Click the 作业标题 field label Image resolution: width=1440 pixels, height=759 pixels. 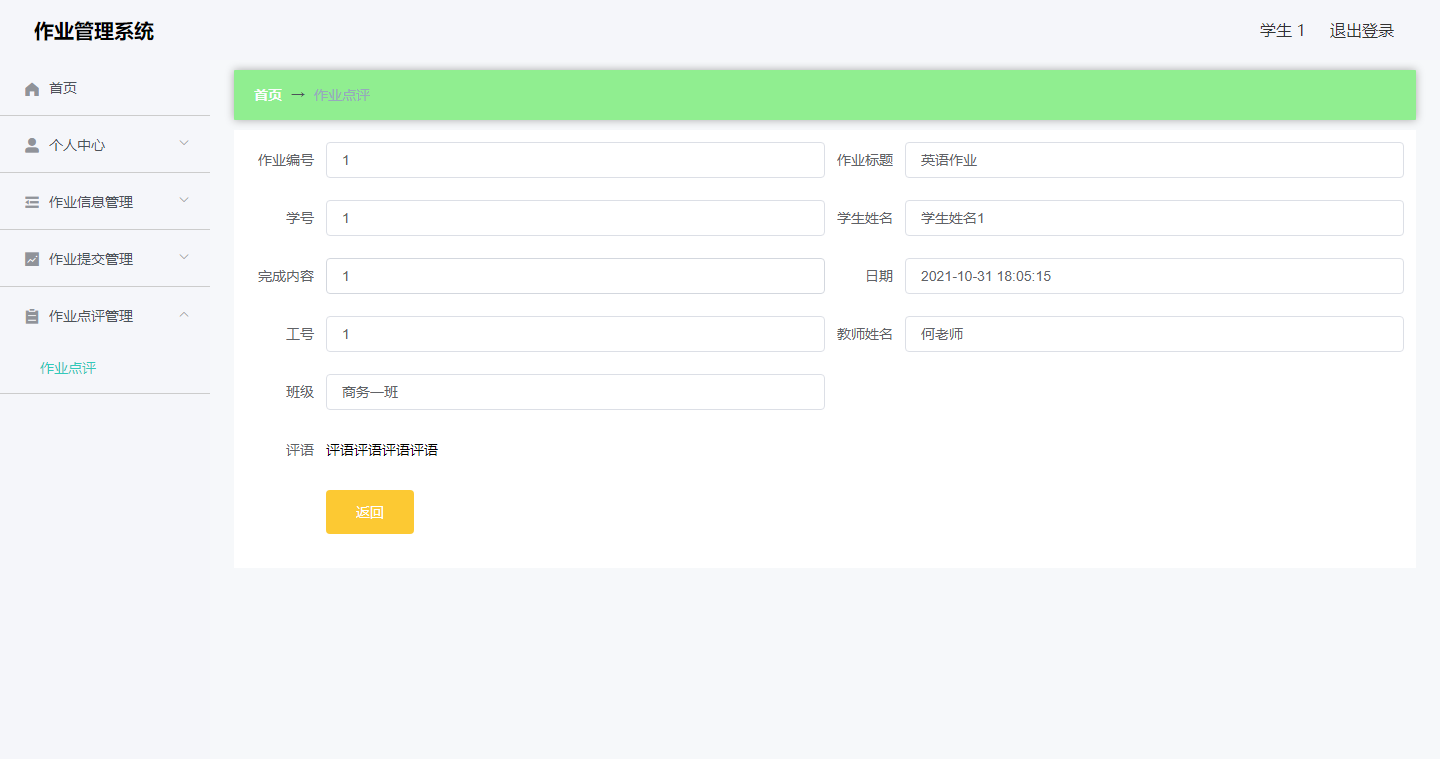865,160
